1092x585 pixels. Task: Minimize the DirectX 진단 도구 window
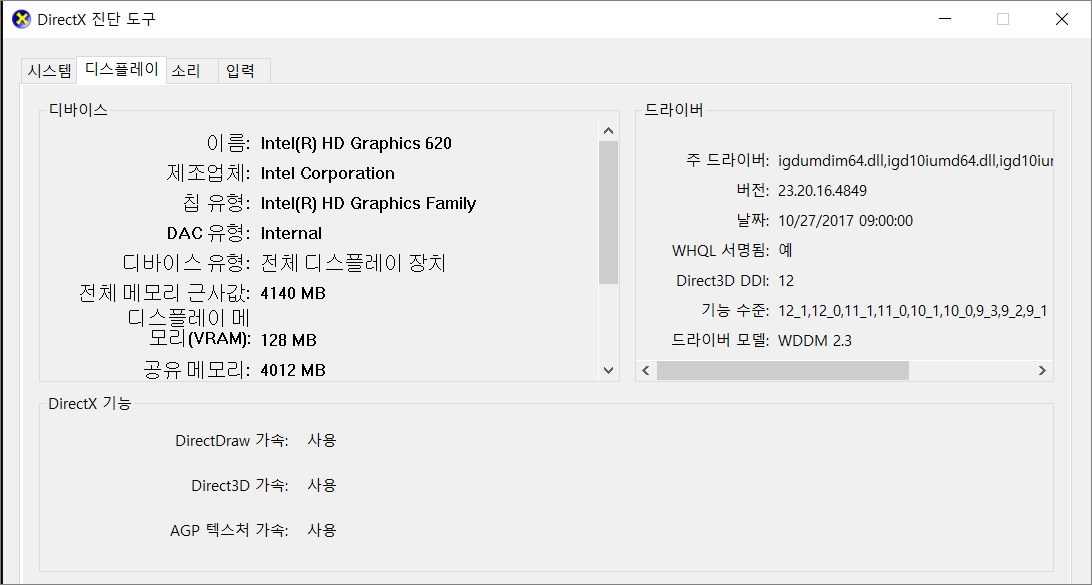point(944,20)
